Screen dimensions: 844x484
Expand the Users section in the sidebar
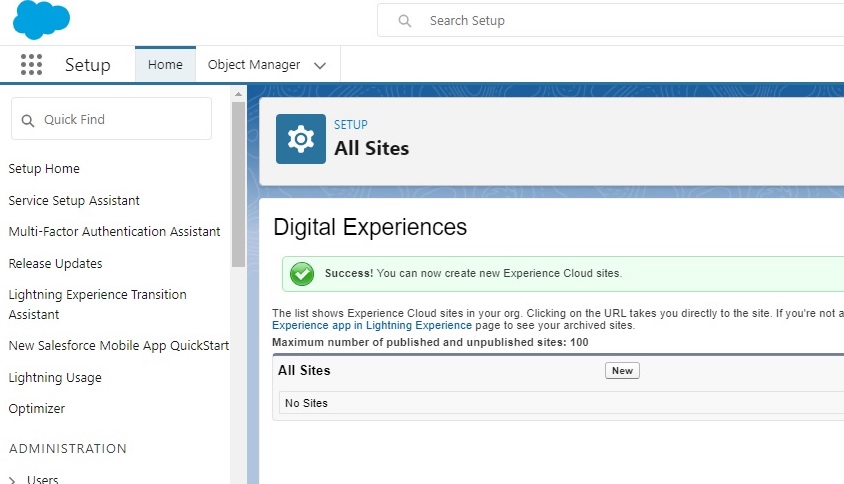pos(12,480)
